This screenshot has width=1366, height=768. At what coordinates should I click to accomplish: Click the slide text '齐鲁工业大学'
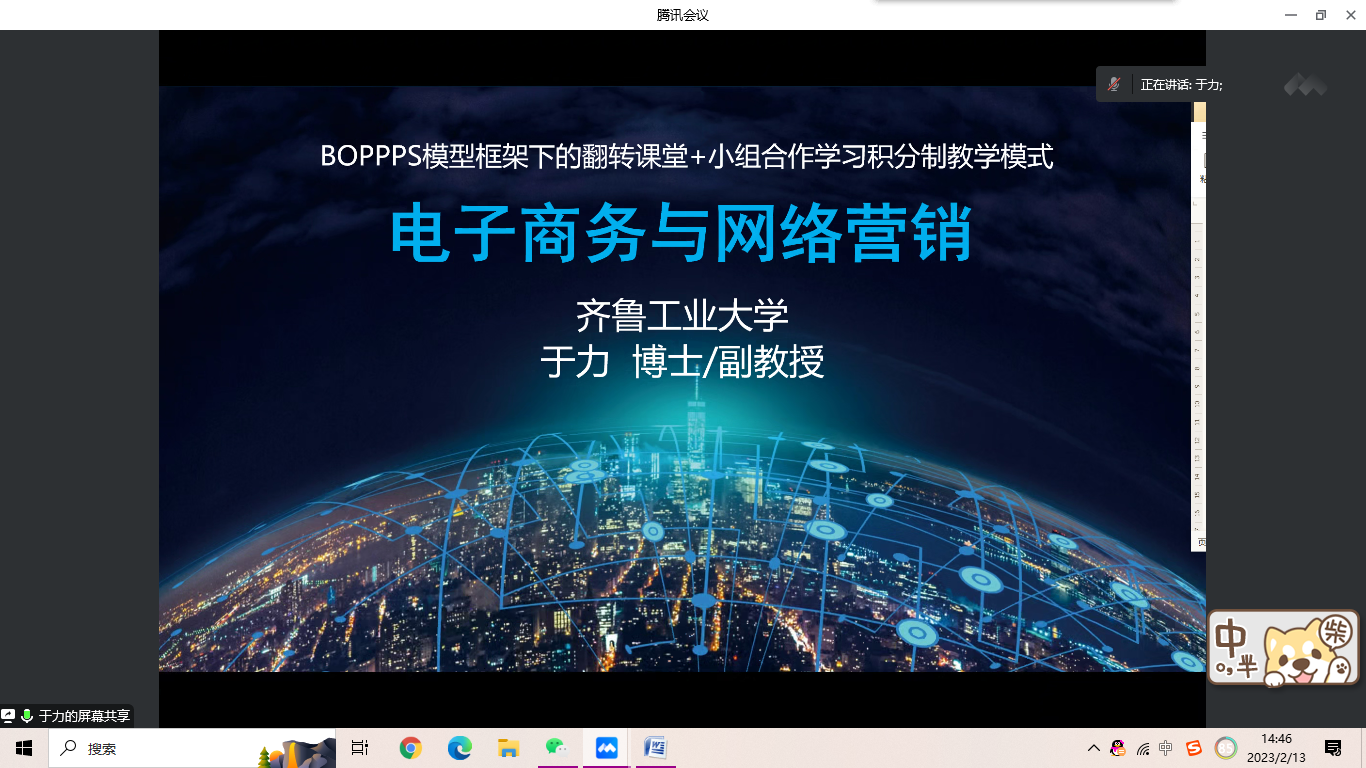coord(682,315)
